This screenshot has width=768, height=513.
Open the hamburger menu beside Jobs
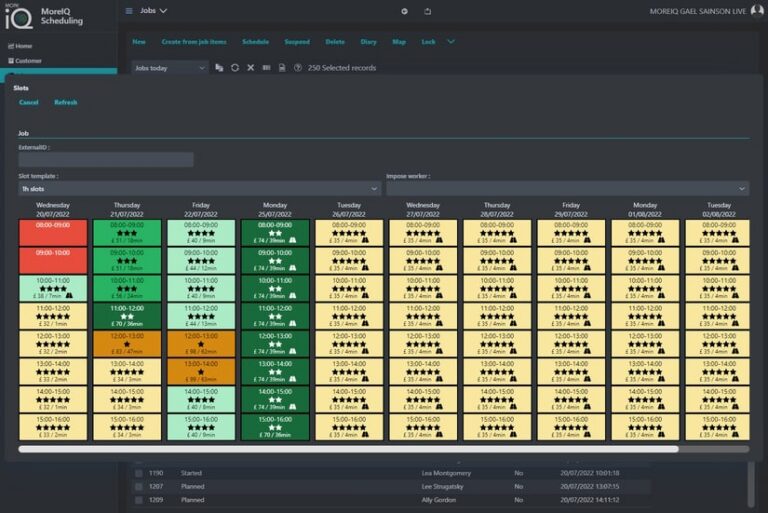tap(129, 11)
